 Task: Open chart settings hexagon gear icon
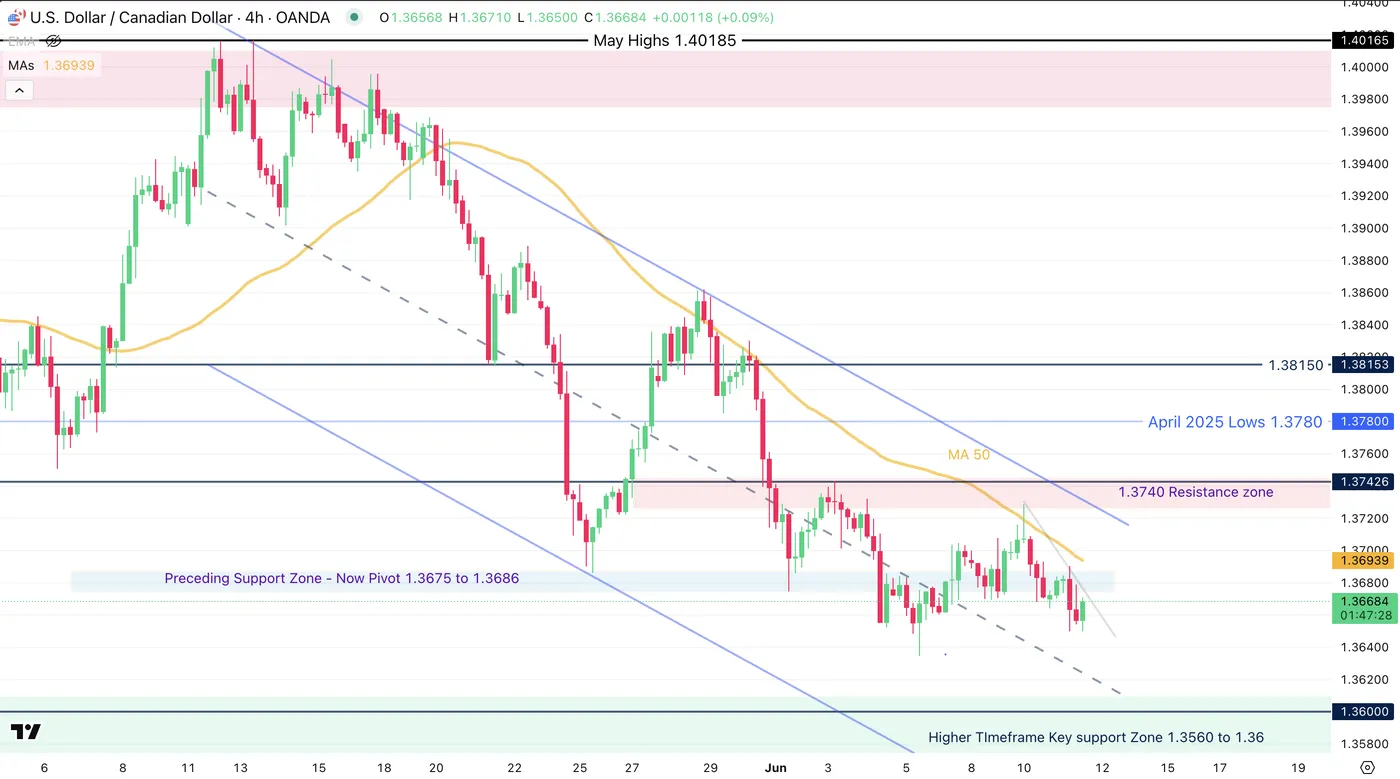1366,767
